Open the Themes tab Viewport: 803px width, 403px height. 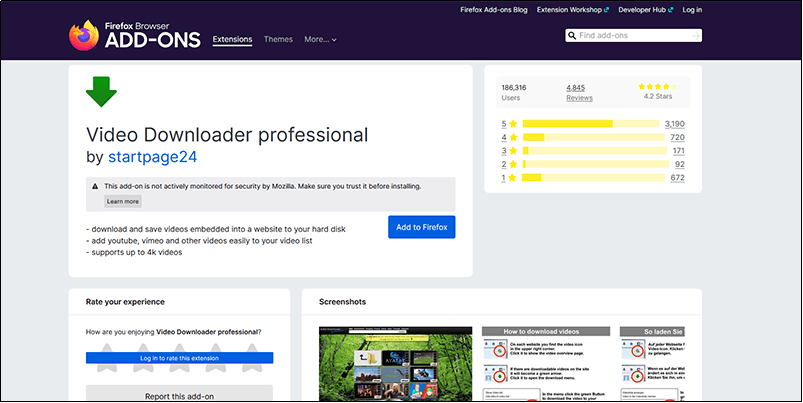point(278,39)
